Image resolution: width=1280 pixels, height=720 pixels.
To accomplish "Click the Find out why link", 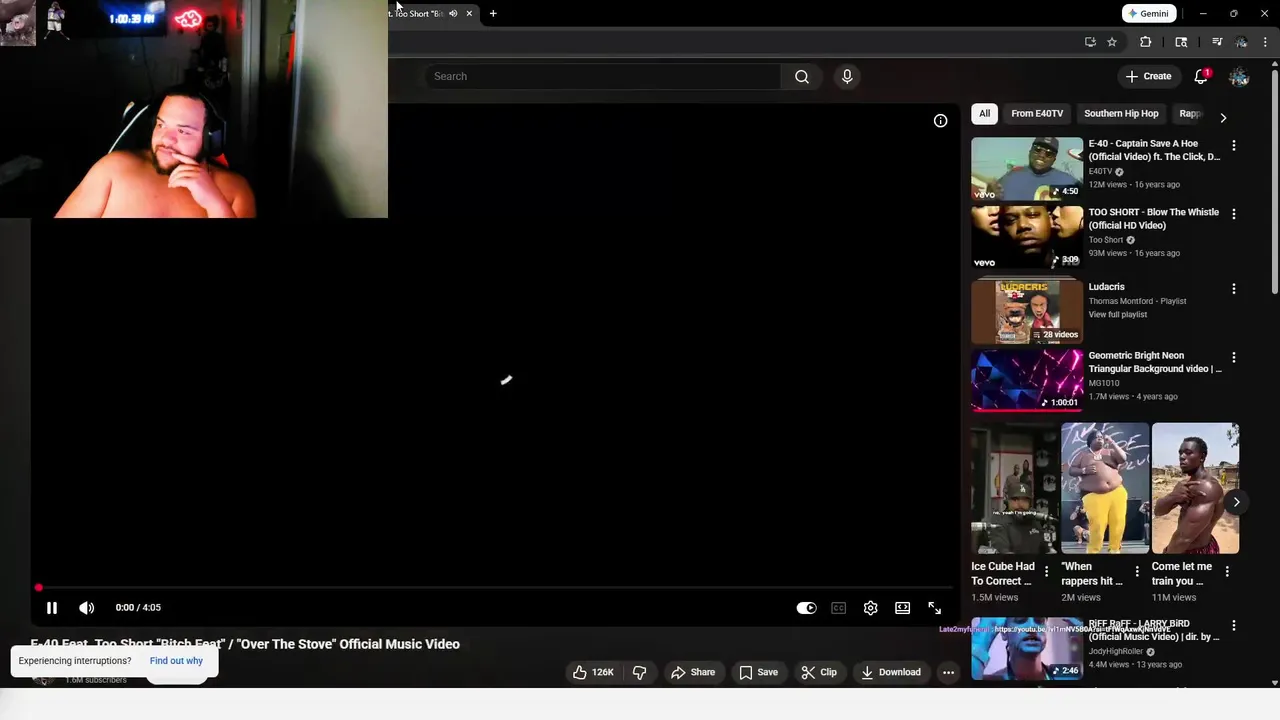I will (x=176, y=661).
